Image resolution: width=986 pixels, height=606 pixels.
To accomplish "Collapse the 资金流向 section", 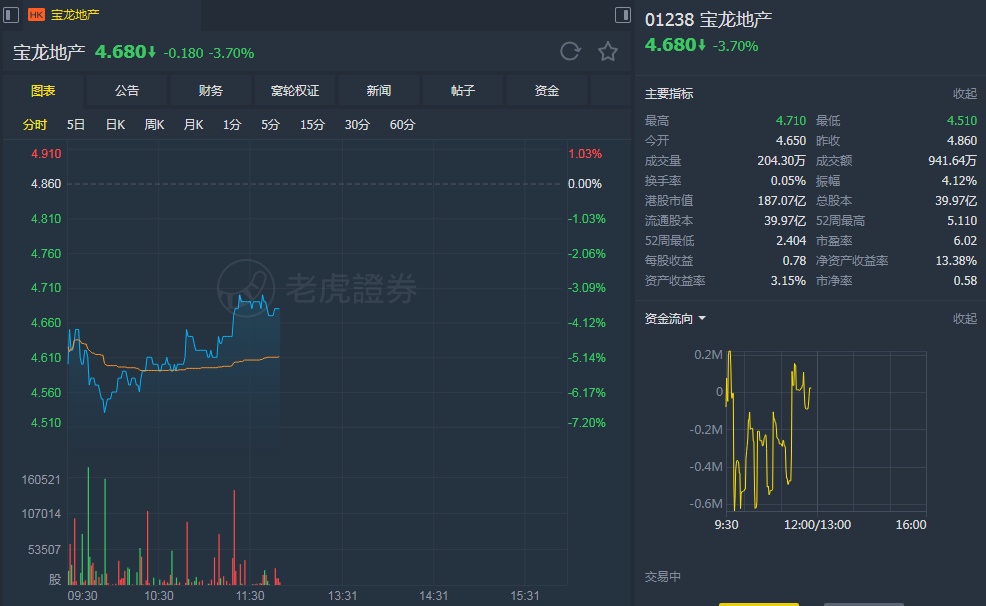I will pyautogui.click(x=964, y=319).
